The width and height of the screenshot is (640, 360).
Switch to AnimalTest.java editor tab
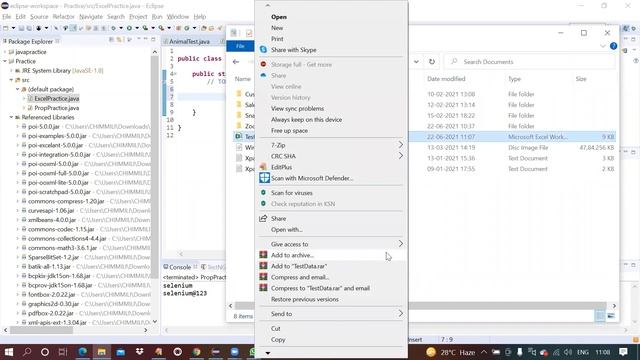189,42
